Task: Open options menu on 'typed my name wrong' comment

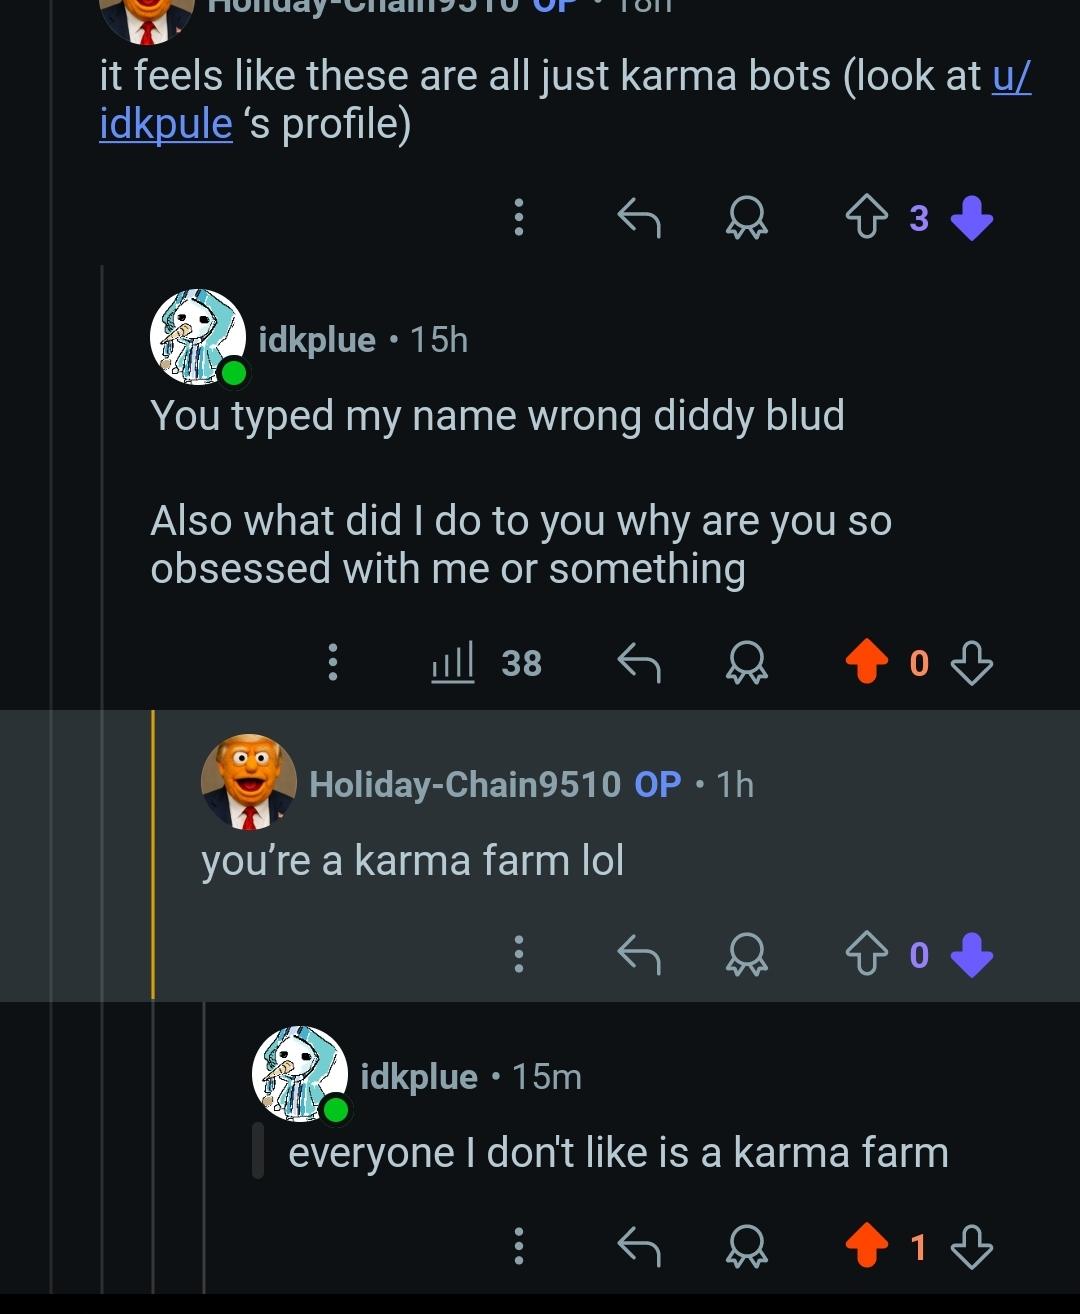Action: coord(333,662)
